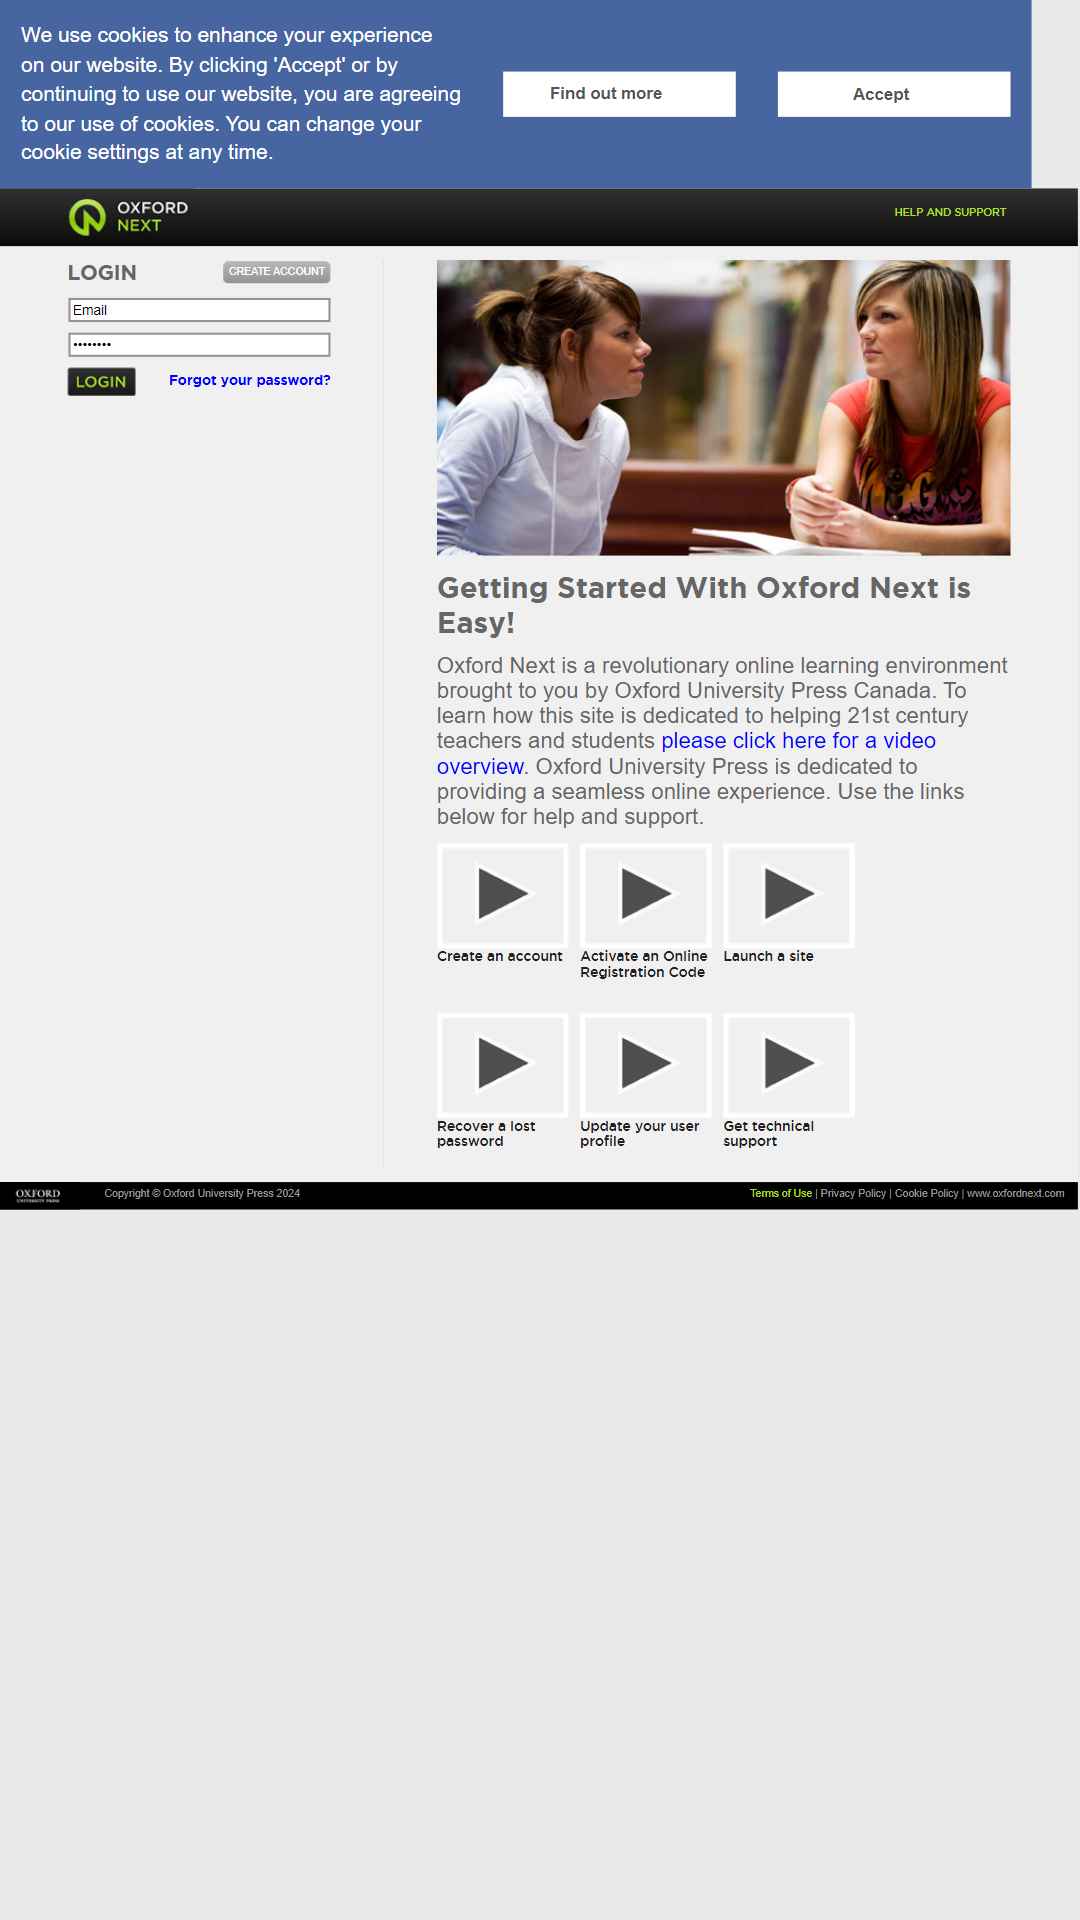Click the 'Launch a site' caption
The height and width of the screenshot is (1920, 1080).
(x=768, y=956)
